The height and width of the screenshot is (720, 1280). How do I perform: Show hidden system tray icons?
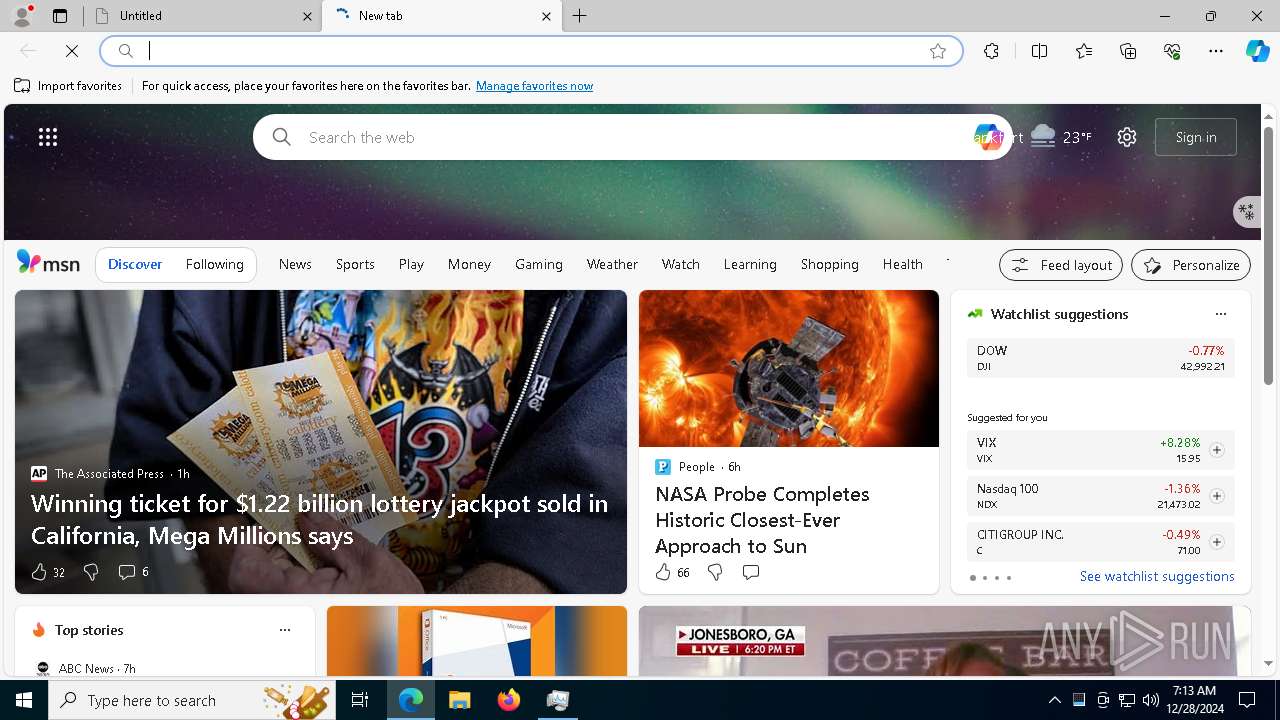[x=1054, y=700]
